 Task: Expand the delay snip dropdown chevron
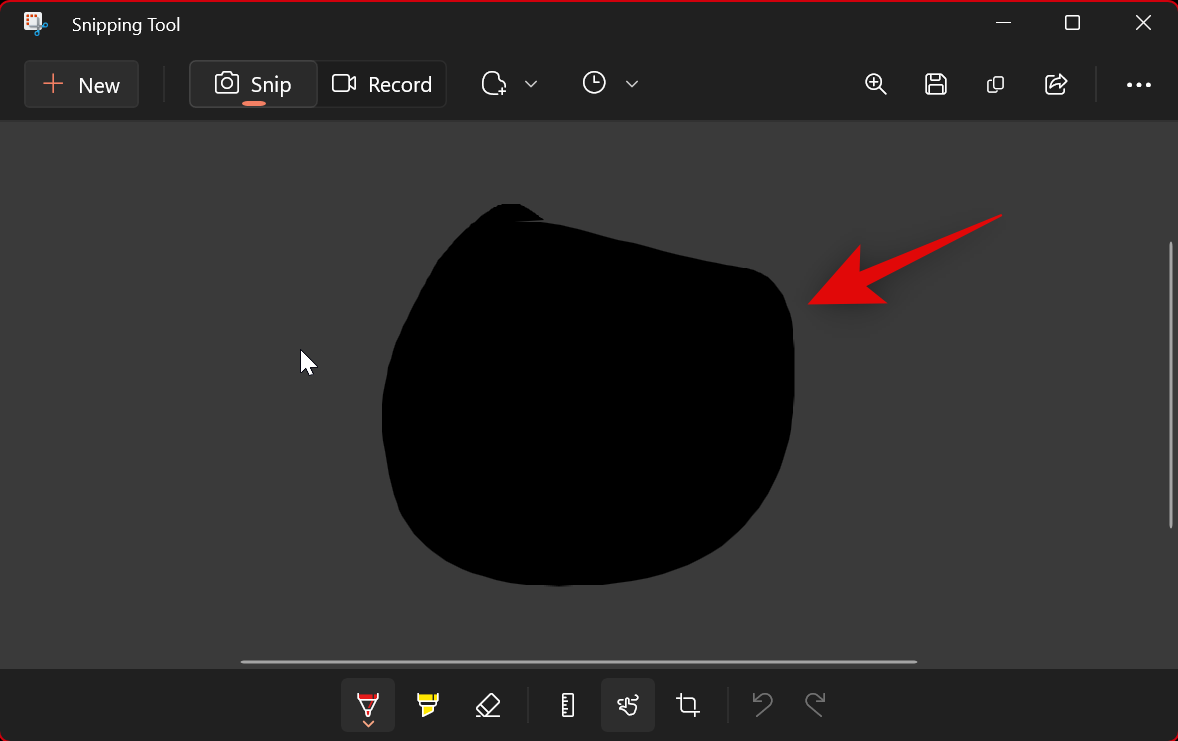tap(632, 84)
